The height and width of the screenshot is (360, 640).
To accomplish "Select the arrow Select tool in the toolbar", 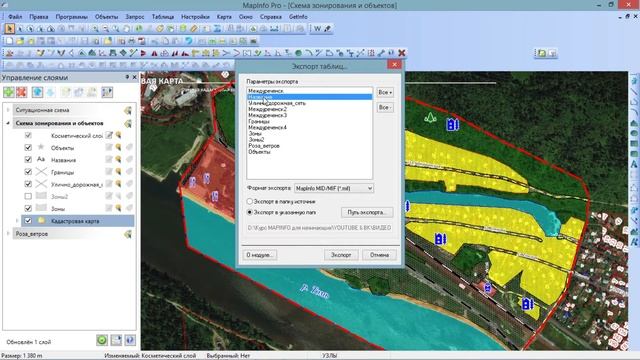I will 9,29.
